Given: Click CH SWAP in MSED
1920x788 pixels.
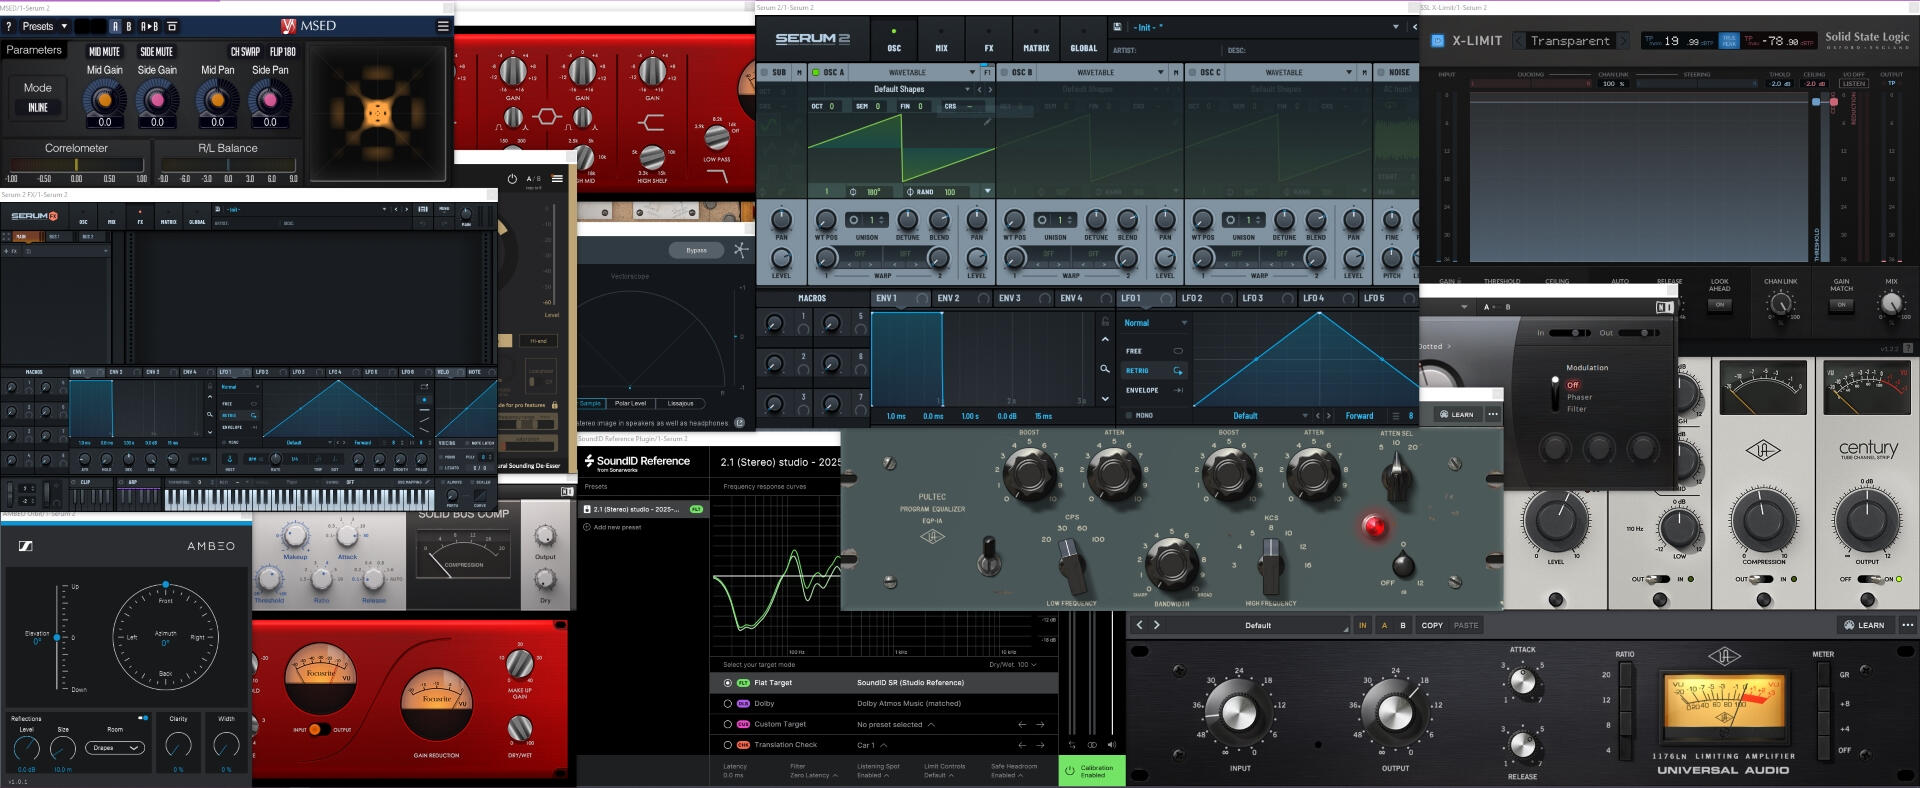Looking at the screenshot, I should (245, 52).
